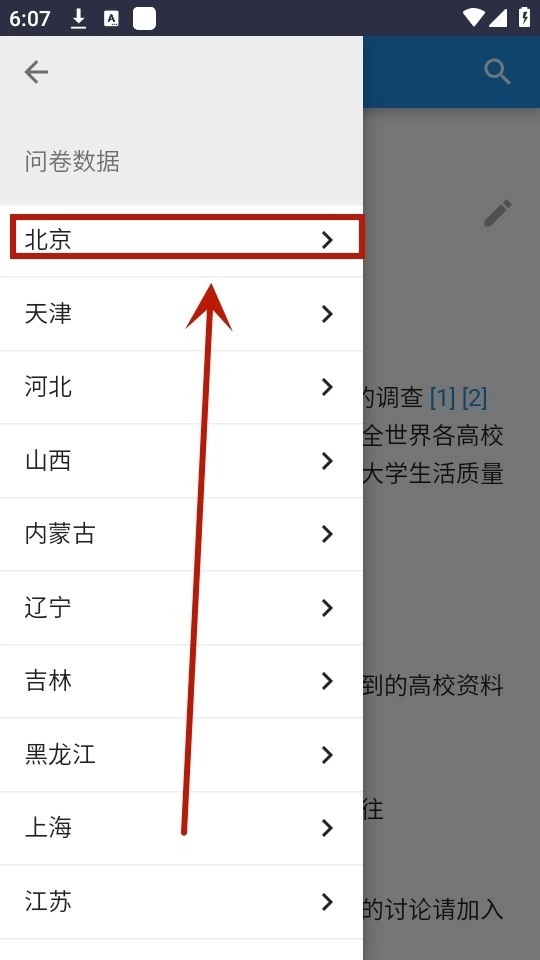Image resolution: width=540 pixels, height=960 pixels.
Task: Tap the pencil edit icon
Action: [497, 213]
